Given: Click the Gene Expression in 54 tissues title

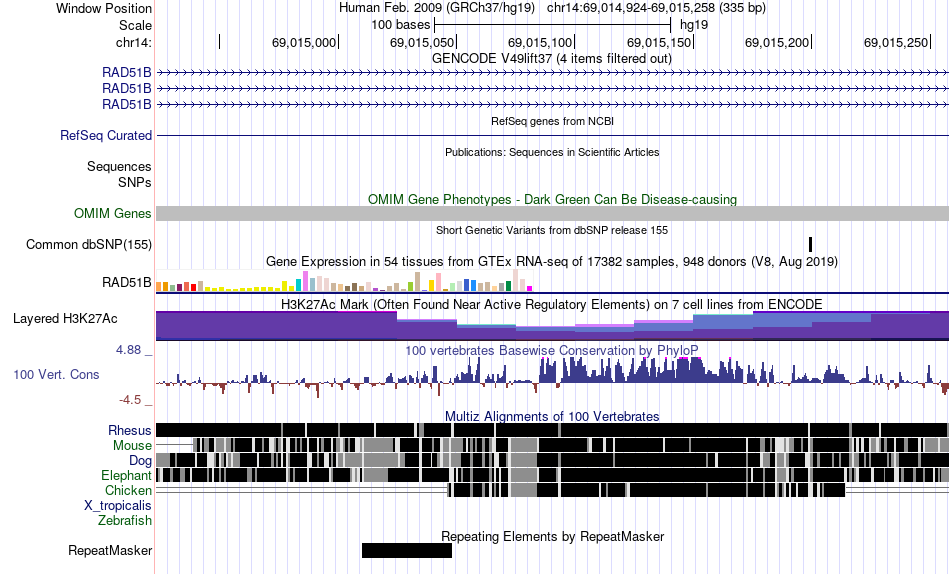Looking at the screenshot, I should click(x=552, y=262).
